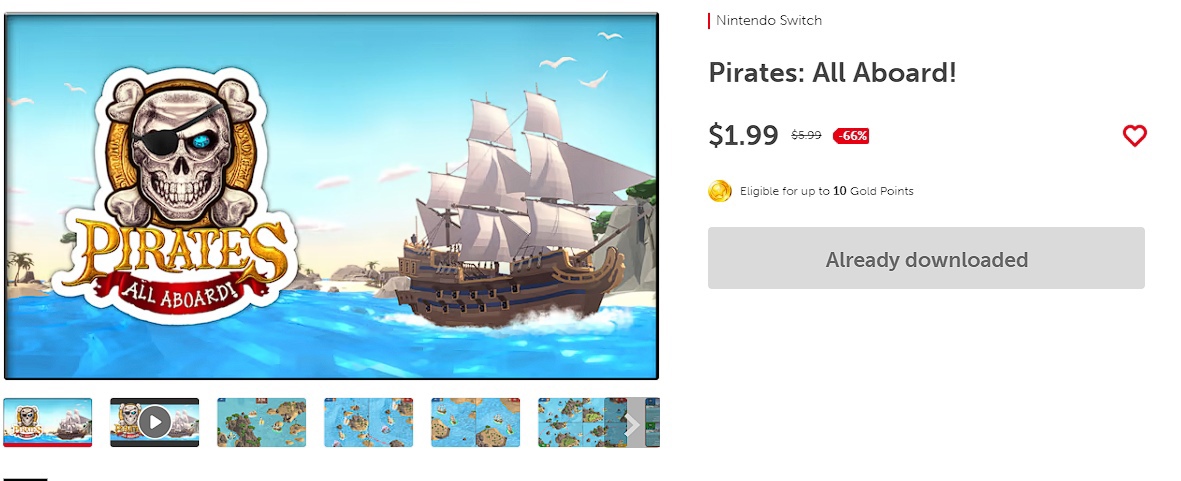The width and height of the screenshot is (1181, 481).
Task: Click the Gold Points coin icon
Action: pyautogui.click(x=720, y=191)
